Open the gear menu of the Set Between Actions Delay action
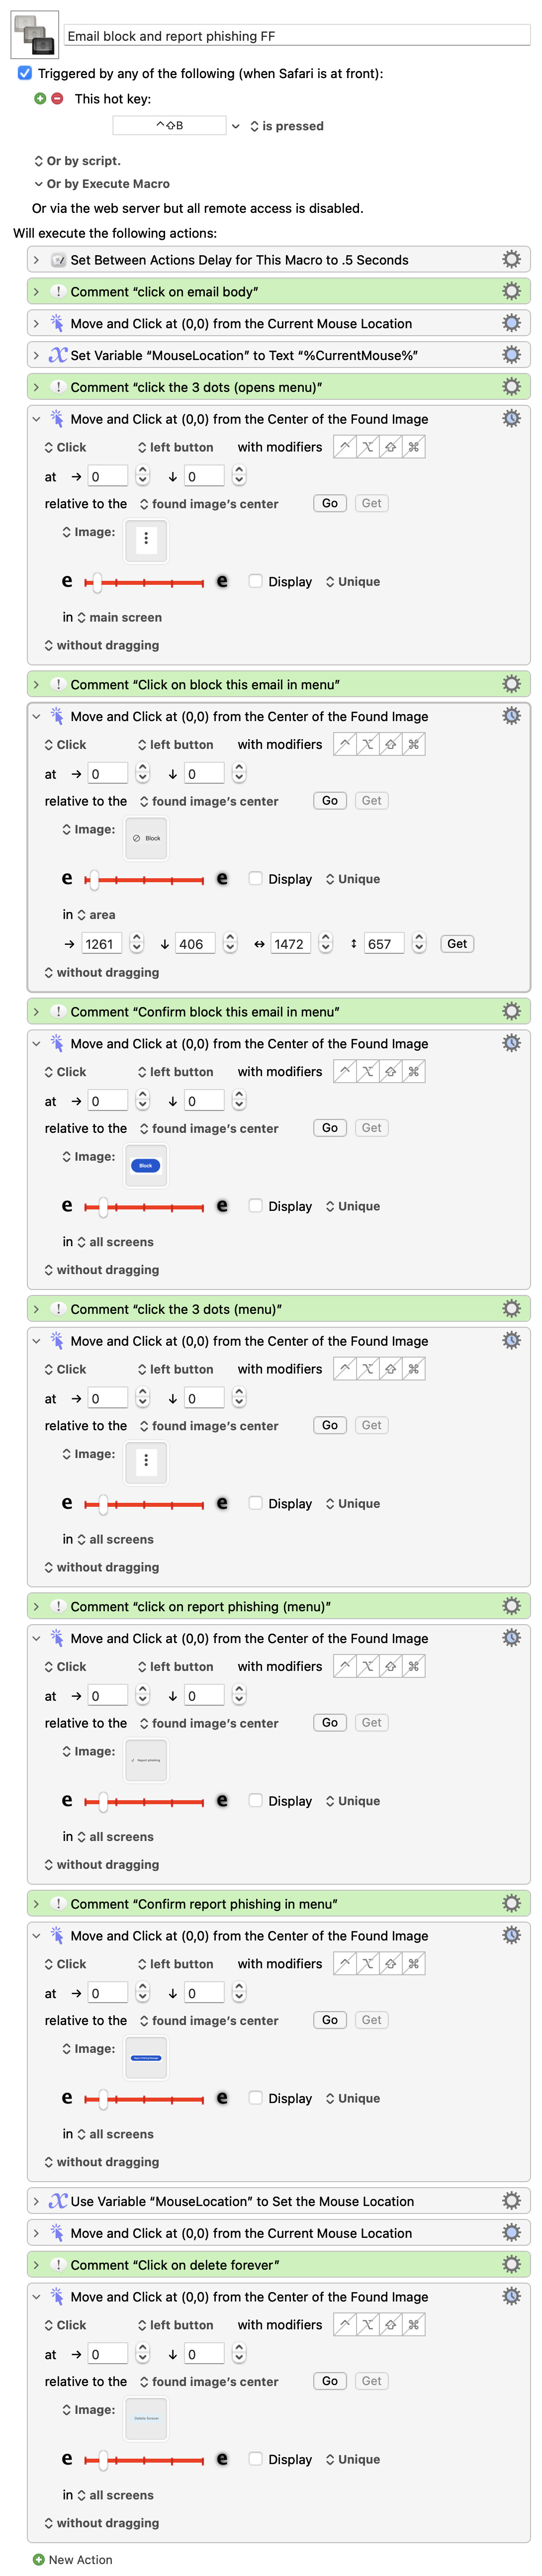542x2576 pixels. (x=511, y=260)
